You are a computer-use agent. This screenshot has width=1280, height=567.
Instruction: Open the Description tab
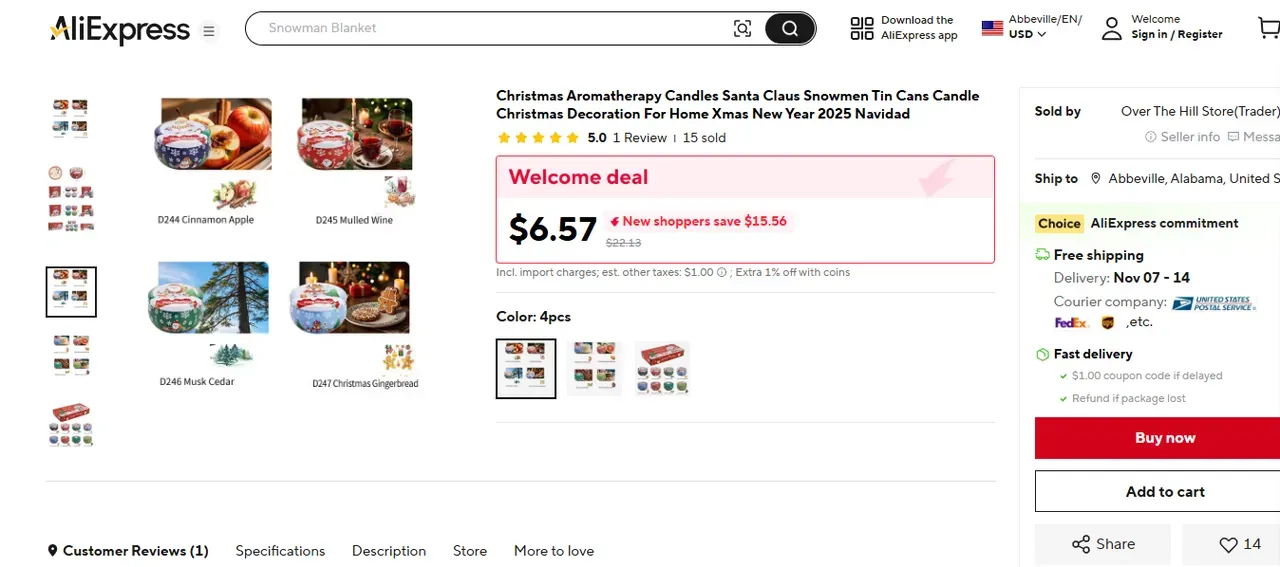tap(389, 551)
